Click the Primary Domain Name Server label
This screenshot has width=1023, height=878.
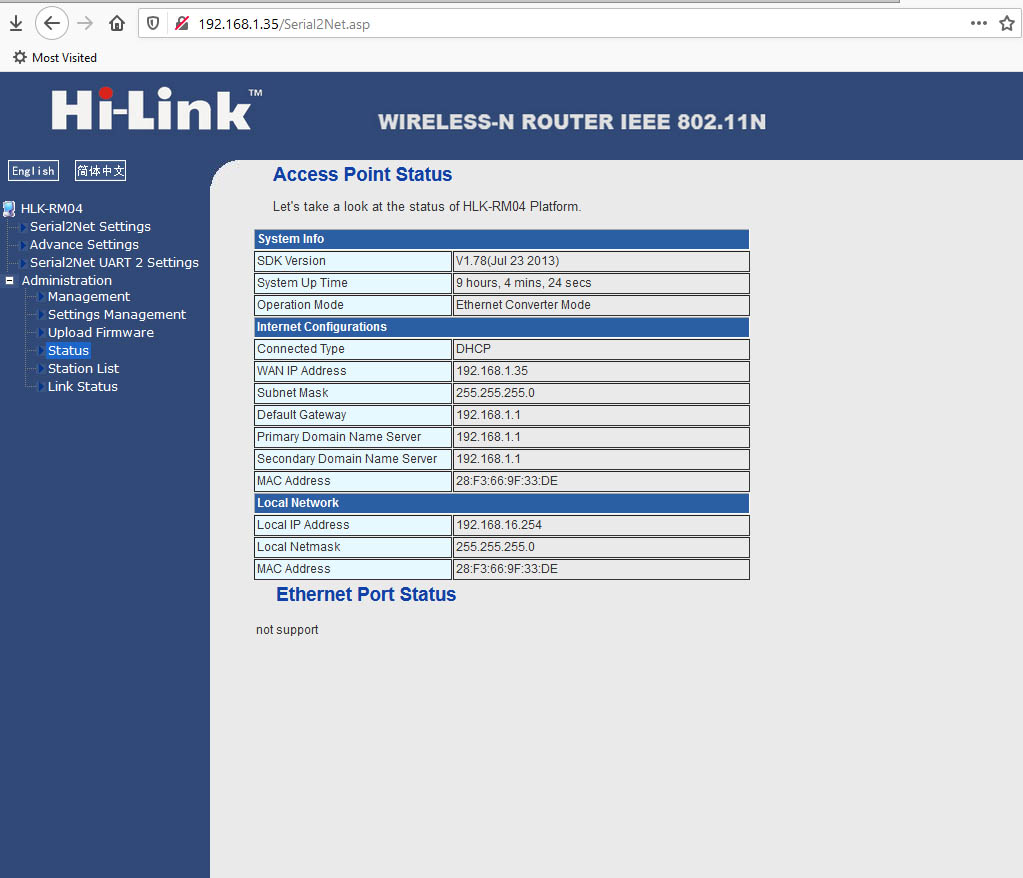[353, 437]
